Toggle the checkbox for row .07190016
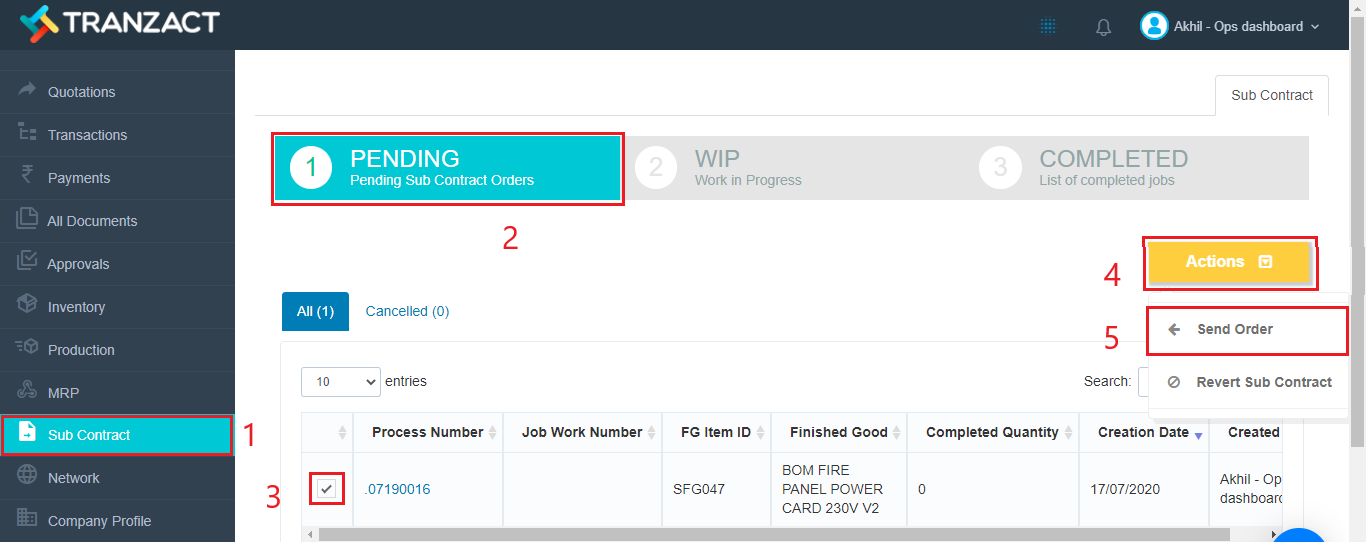Screen dimensions: 1366x542 [x=327, y=489]
